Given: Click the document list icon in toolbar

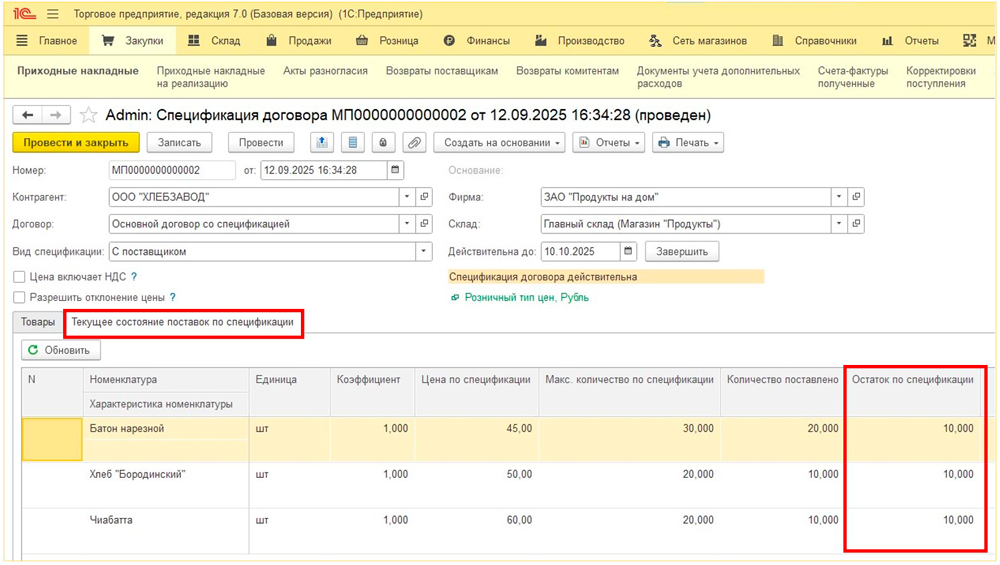Looking at the screenshot, I should pos(352,143).
